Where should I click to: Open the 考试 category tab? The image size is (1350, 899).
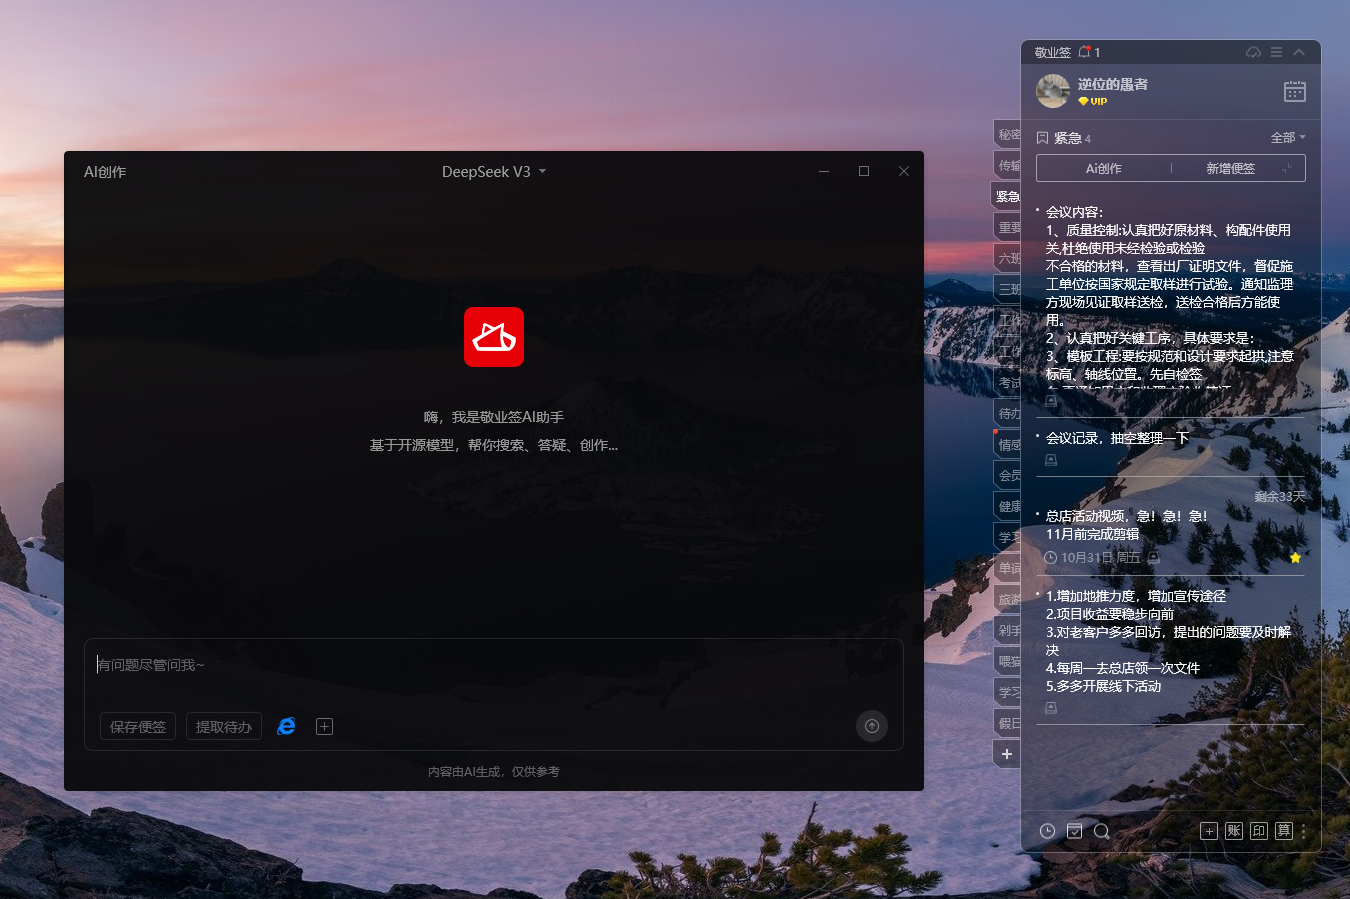1008,383
